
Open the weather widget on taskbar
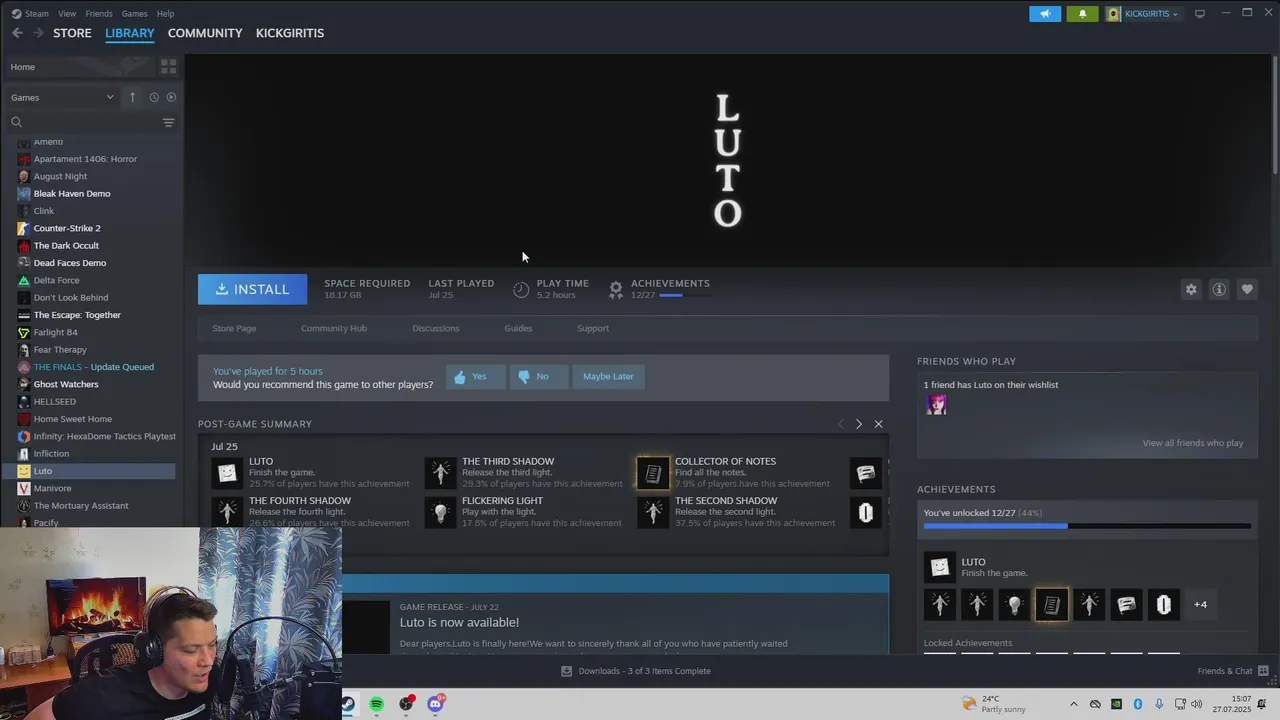[x=992, y=704]
